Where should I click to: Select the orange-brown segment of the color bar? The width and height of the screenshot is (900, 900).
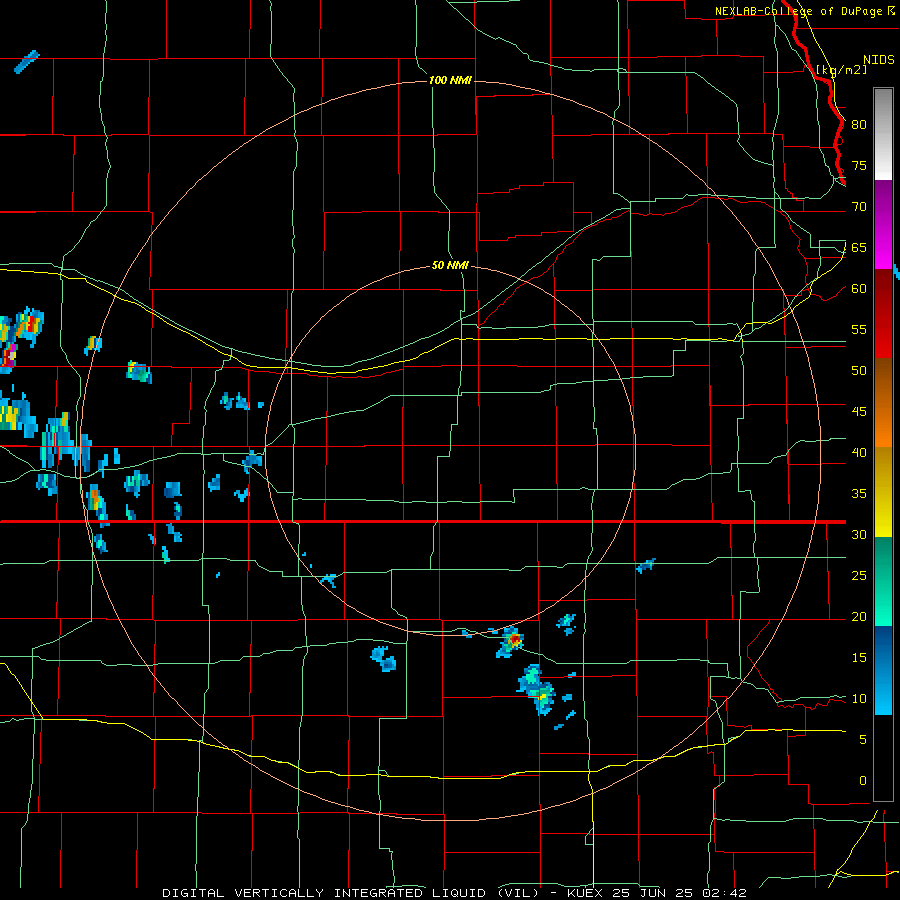pyautogui.click(x=883, y=403)
